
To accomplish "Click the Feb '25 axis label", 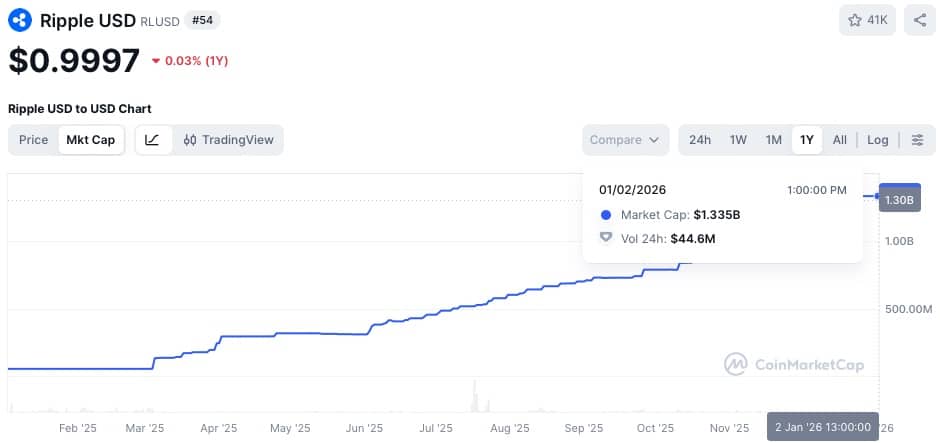I will tap(78, 428).
